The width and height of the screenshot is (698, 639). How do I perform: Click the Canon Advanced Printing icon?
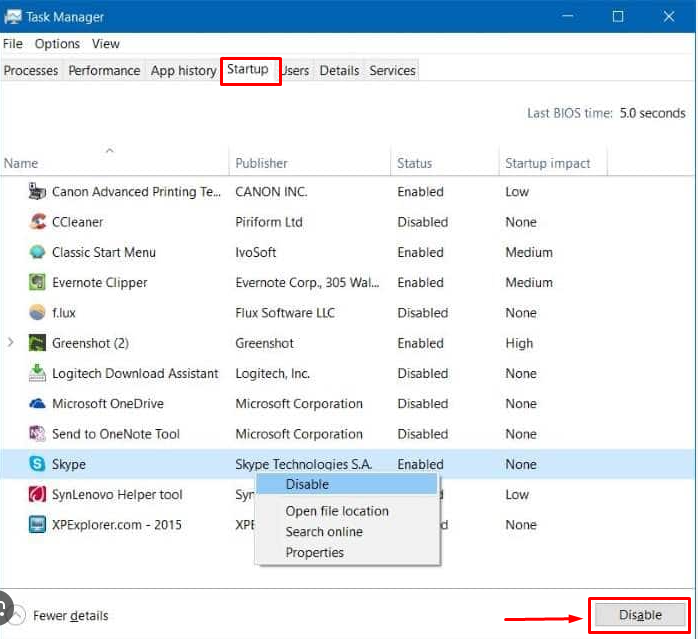[37, 191]
